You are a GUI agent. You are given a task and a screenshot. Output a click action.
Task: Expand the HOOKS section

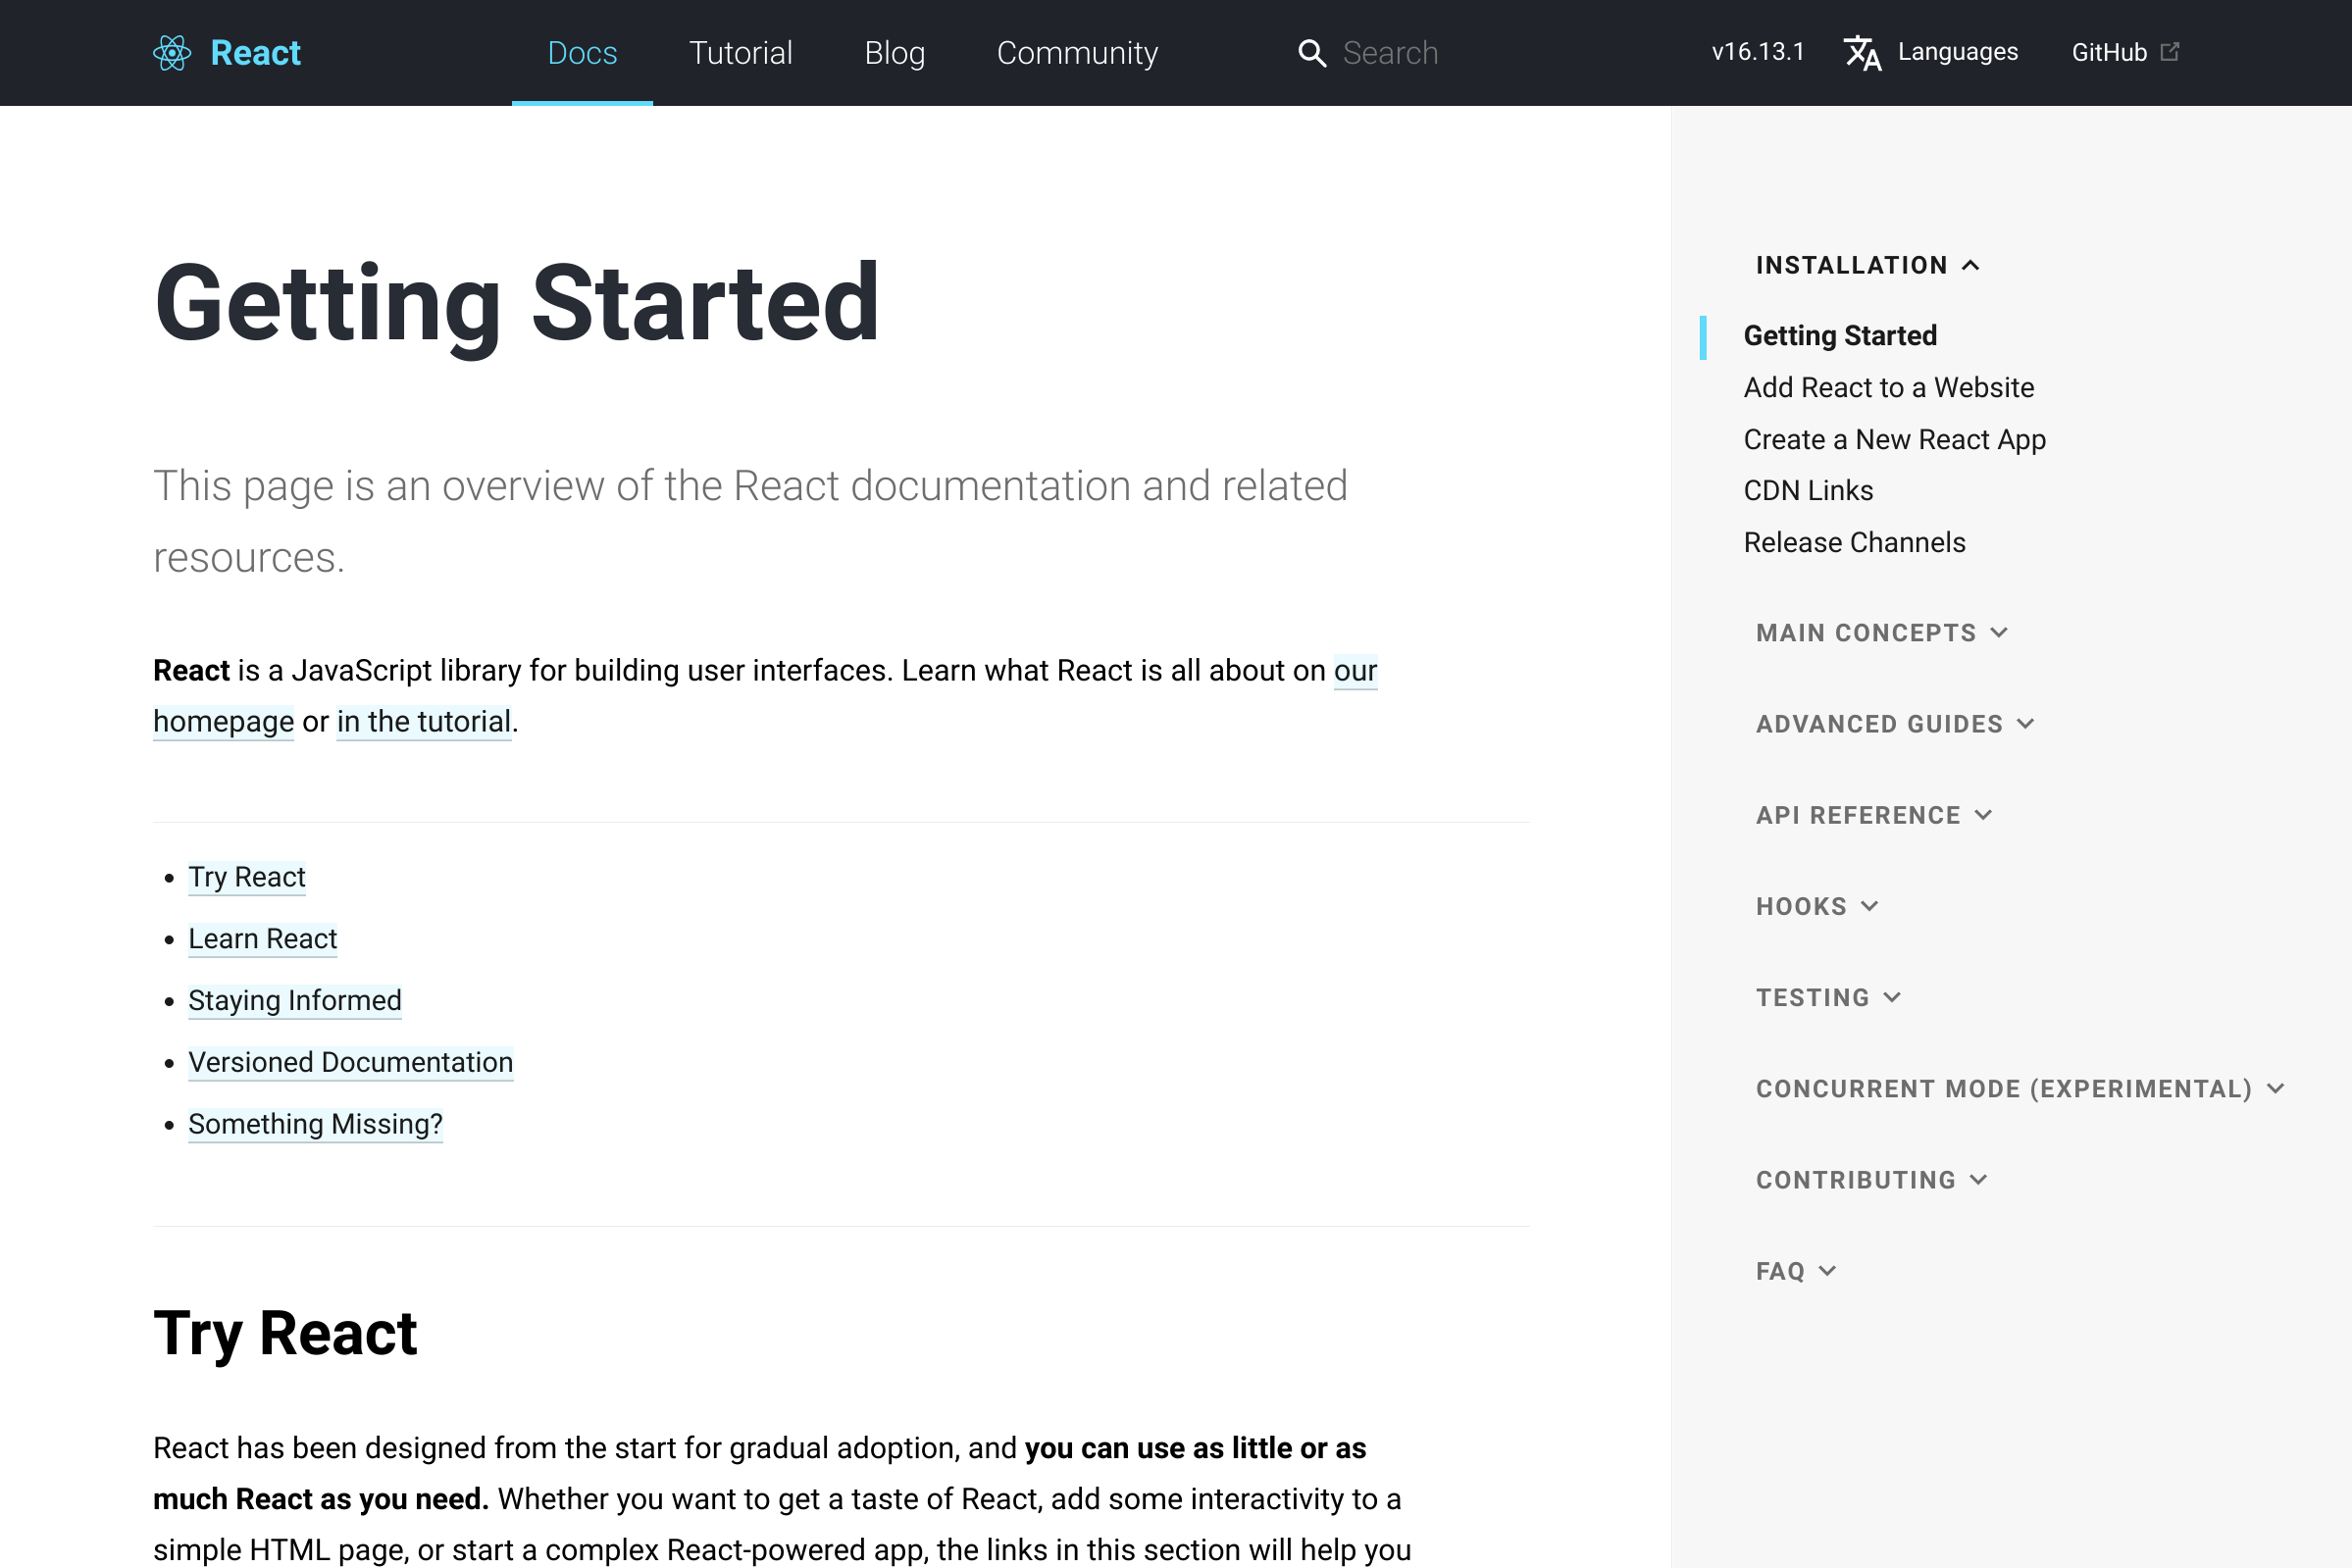(x=1871, y=906)
